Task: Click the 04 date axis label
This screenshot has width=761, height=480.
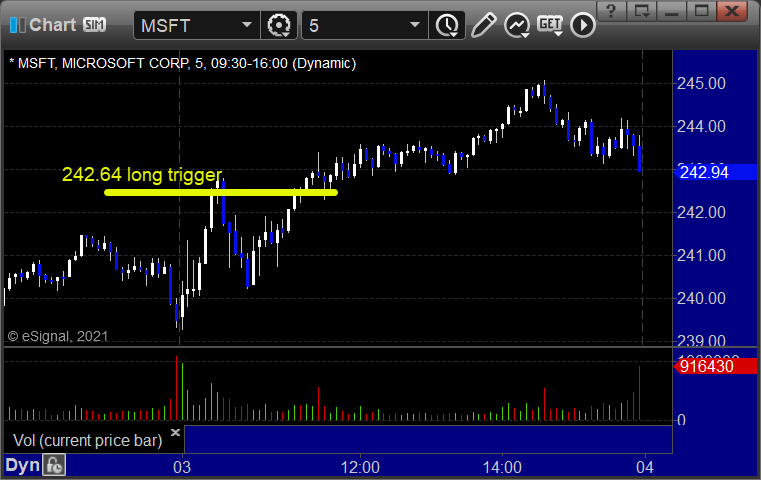Action: (x=645, y=467)
